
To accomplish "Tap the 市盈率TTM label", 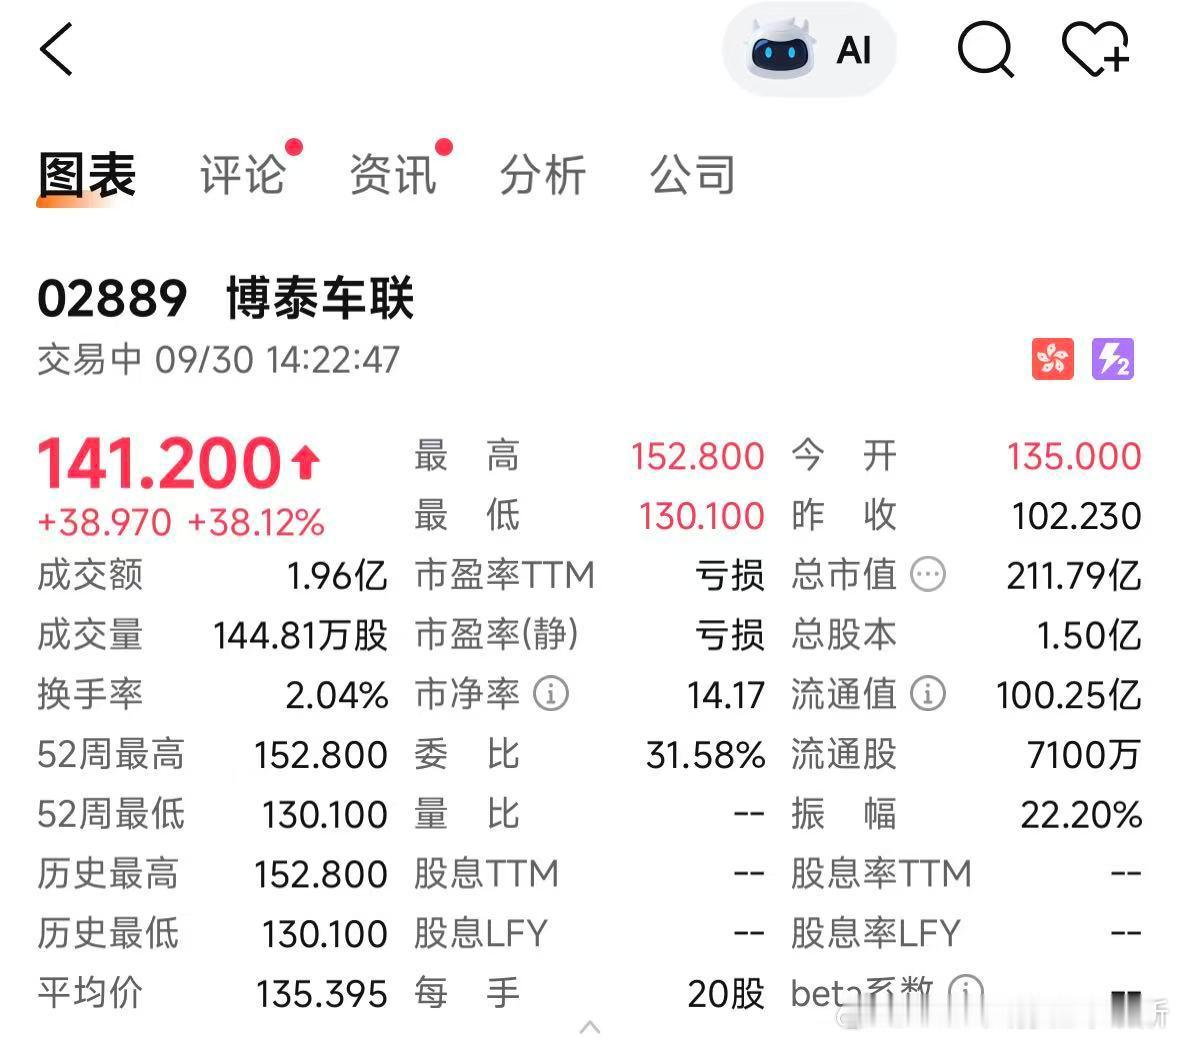I will (505, 575).
